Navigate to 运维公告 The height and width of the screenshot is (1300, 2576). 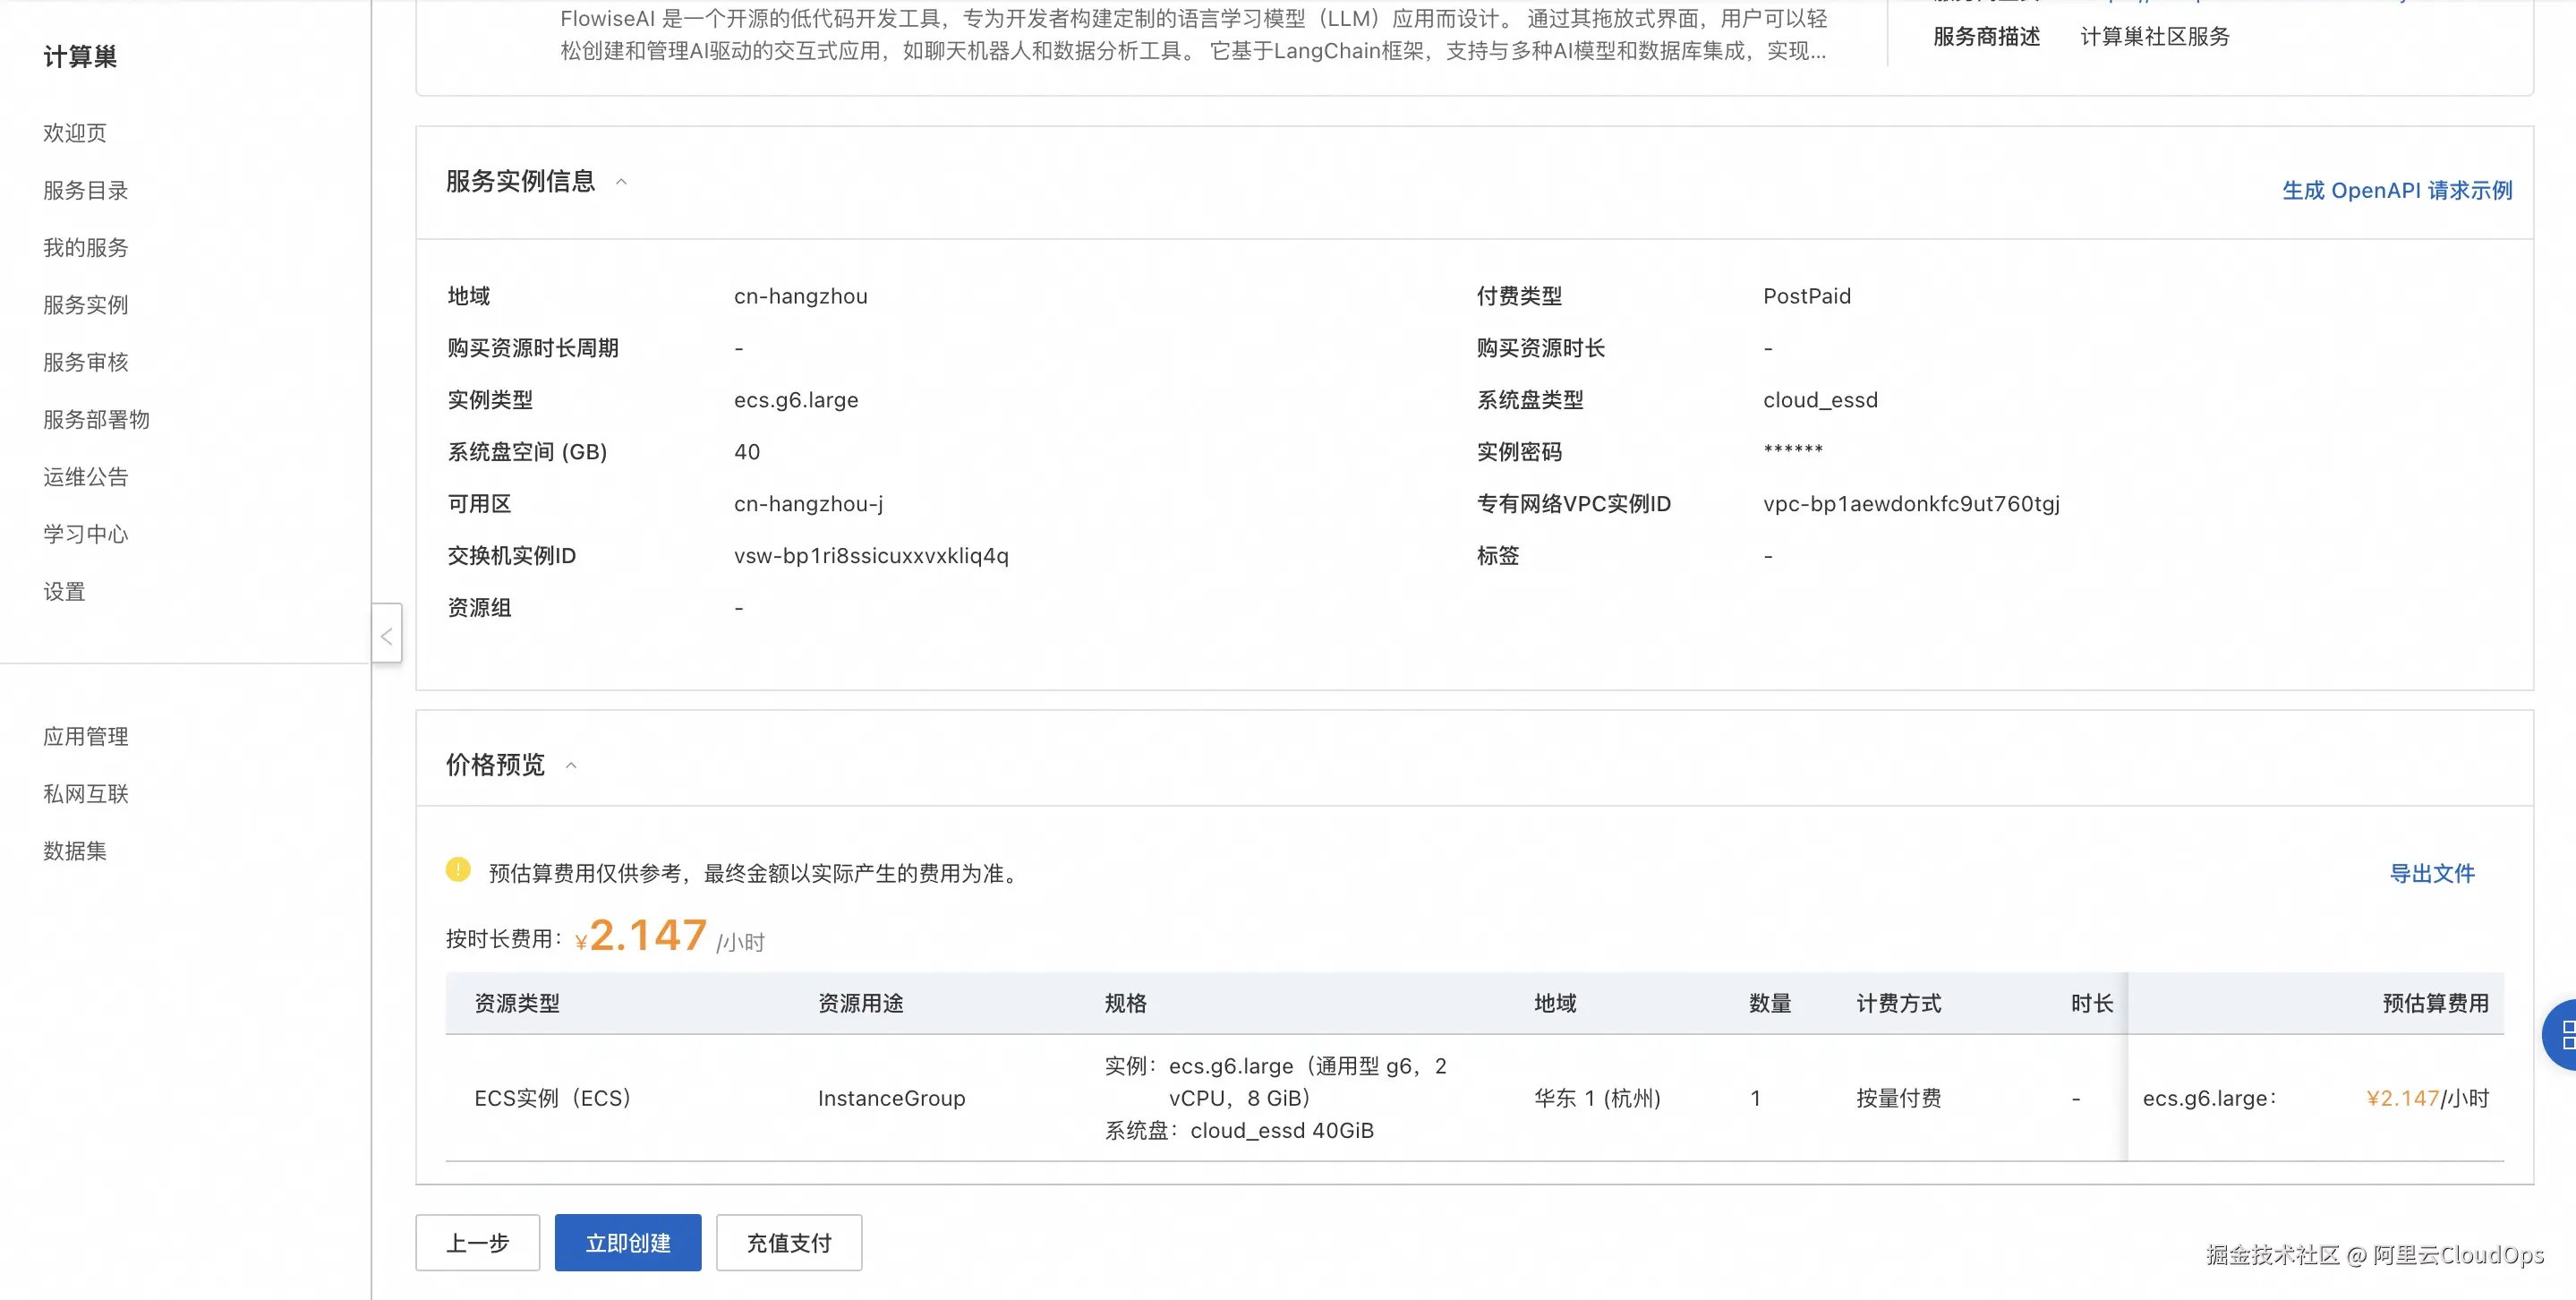85,476
